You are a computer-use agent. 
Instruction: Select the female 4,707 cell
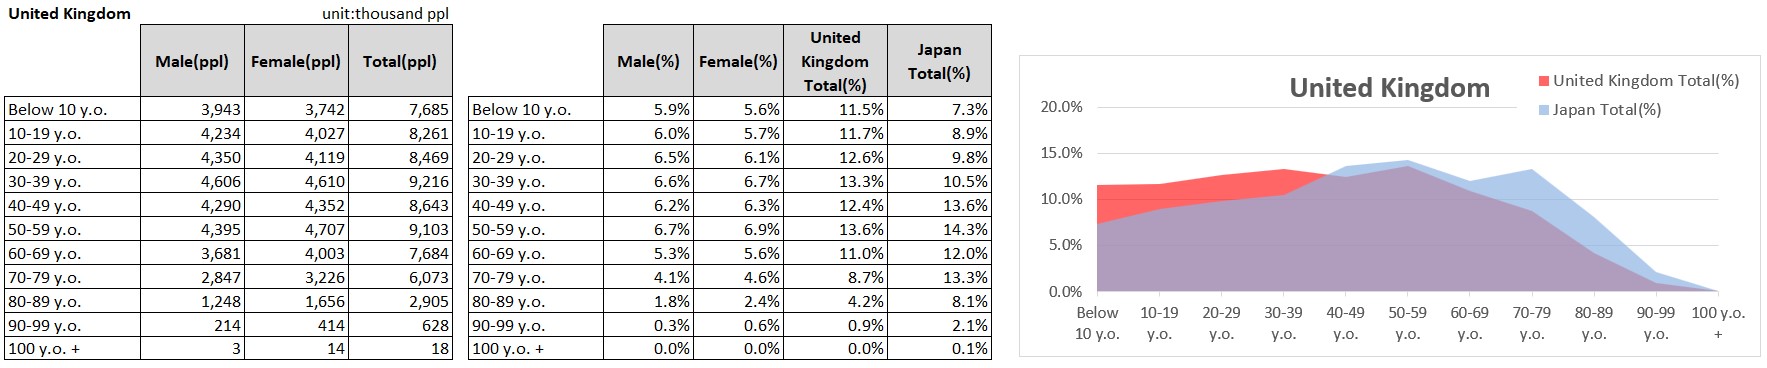[296, 229]
